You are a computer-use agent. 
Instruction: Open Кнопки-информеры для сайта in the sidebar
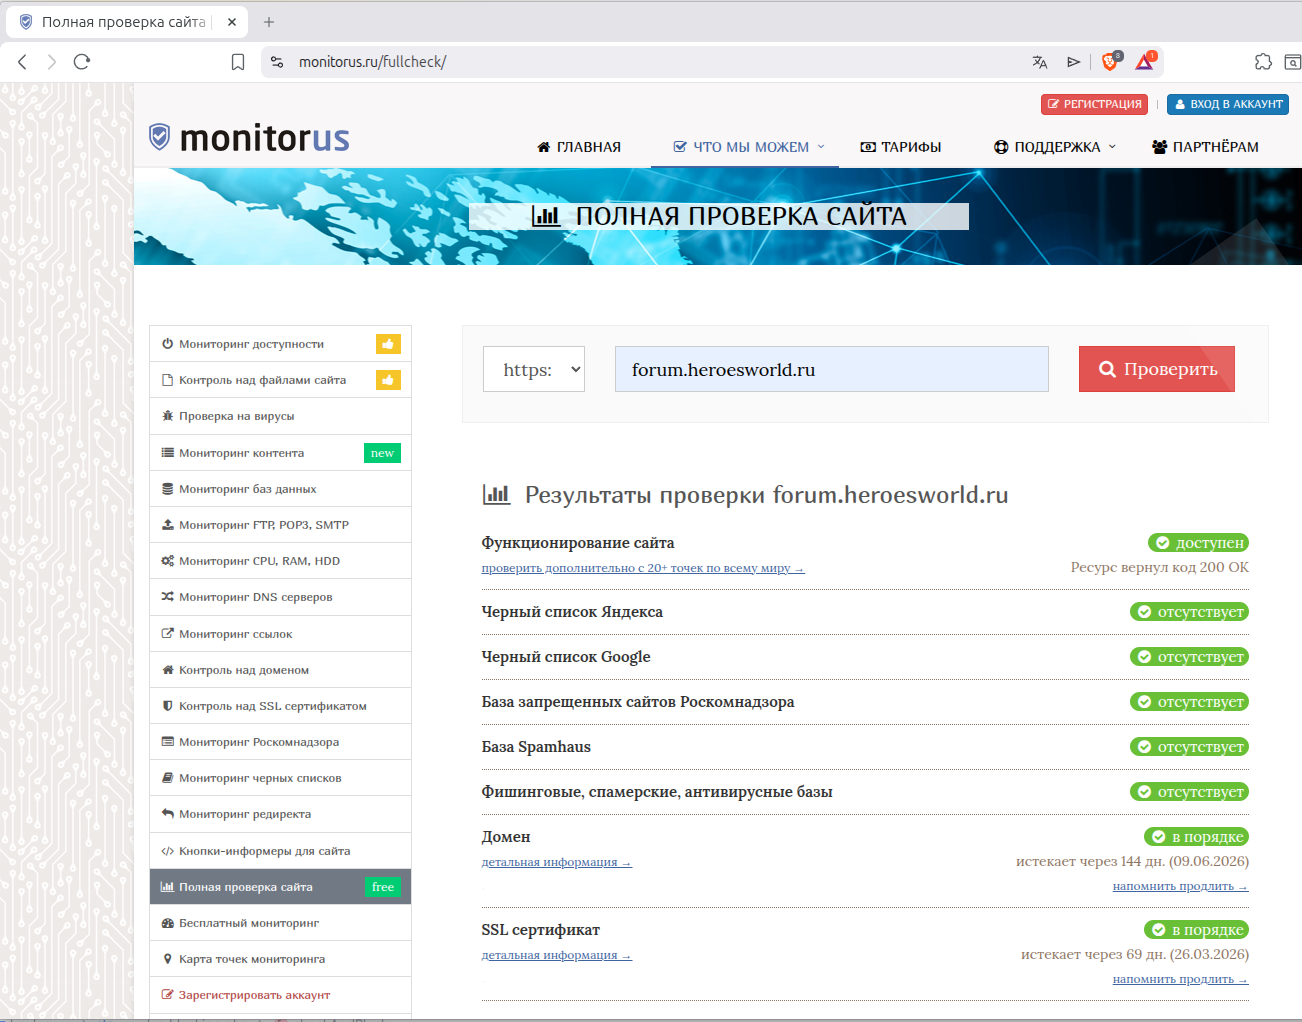280,851
